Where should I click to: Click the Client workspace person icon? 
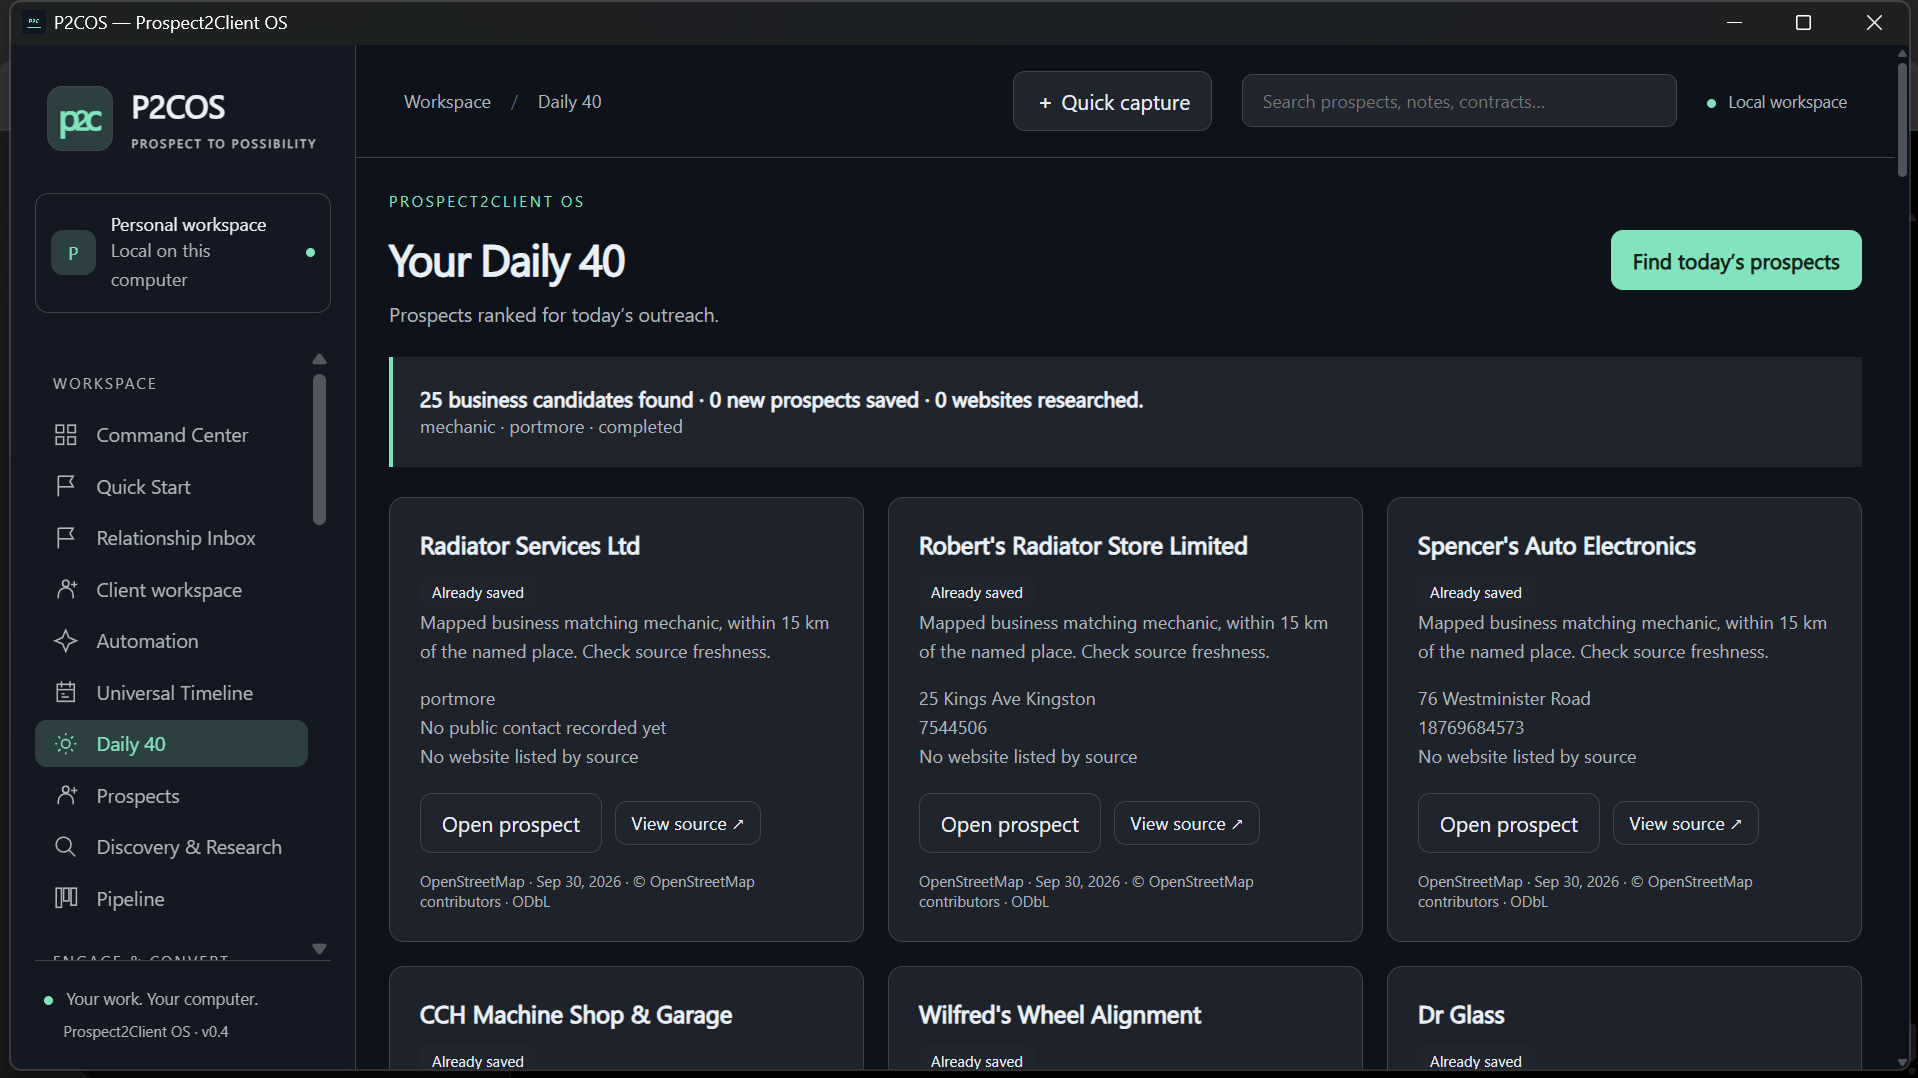point(66,590)
